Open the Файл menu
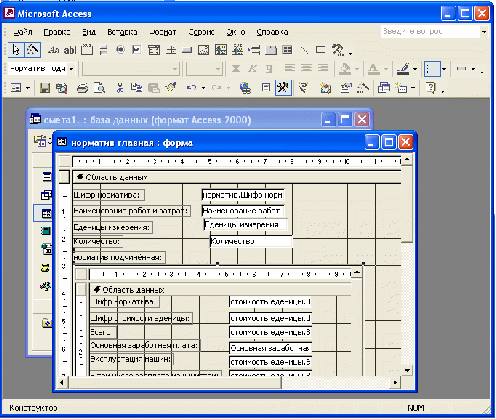This screenshot has width=496, height=419. [x=23, y=32]
